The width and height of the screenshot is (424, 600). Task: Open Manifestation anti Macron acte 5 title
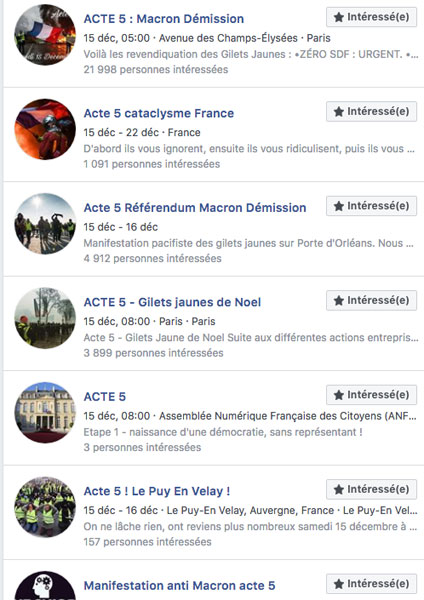tap(179, 585)
